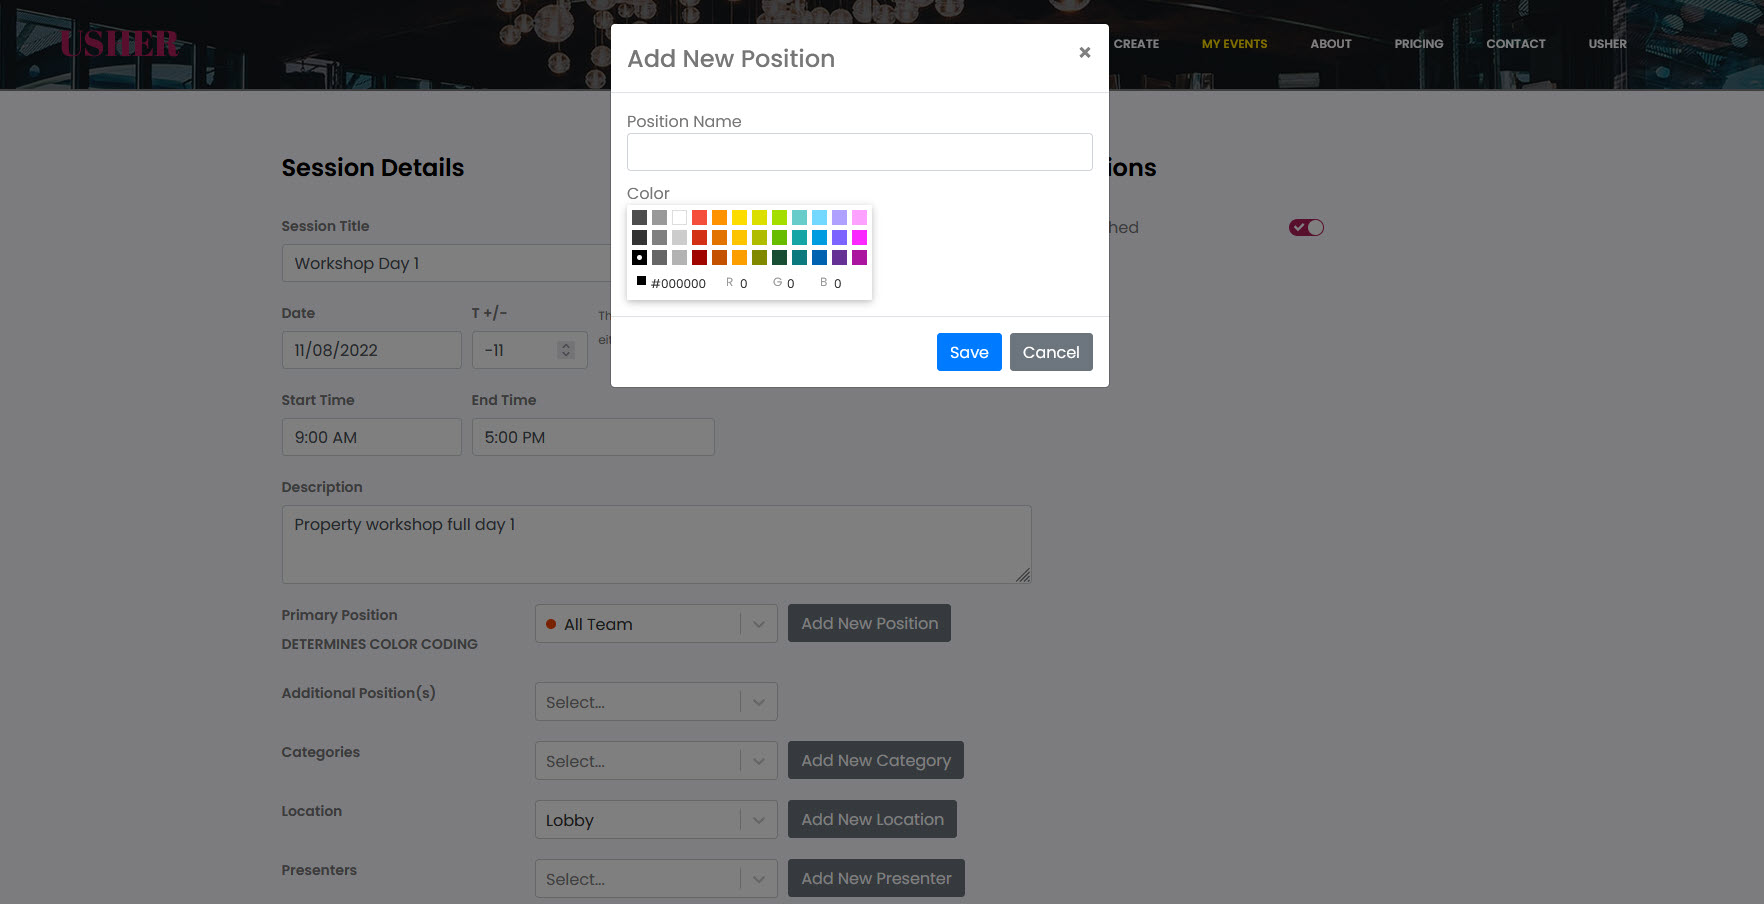Pick the light pink top-row swatch
This screenshot has height=904, width=1764.
pyautogui.click(x=859, y=218)
